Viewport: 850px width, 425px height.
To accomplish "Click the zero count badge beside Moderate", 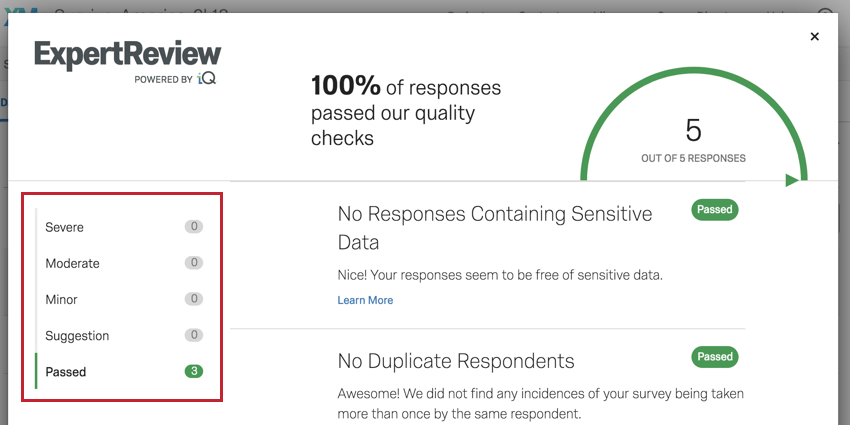I will (194, 263).
